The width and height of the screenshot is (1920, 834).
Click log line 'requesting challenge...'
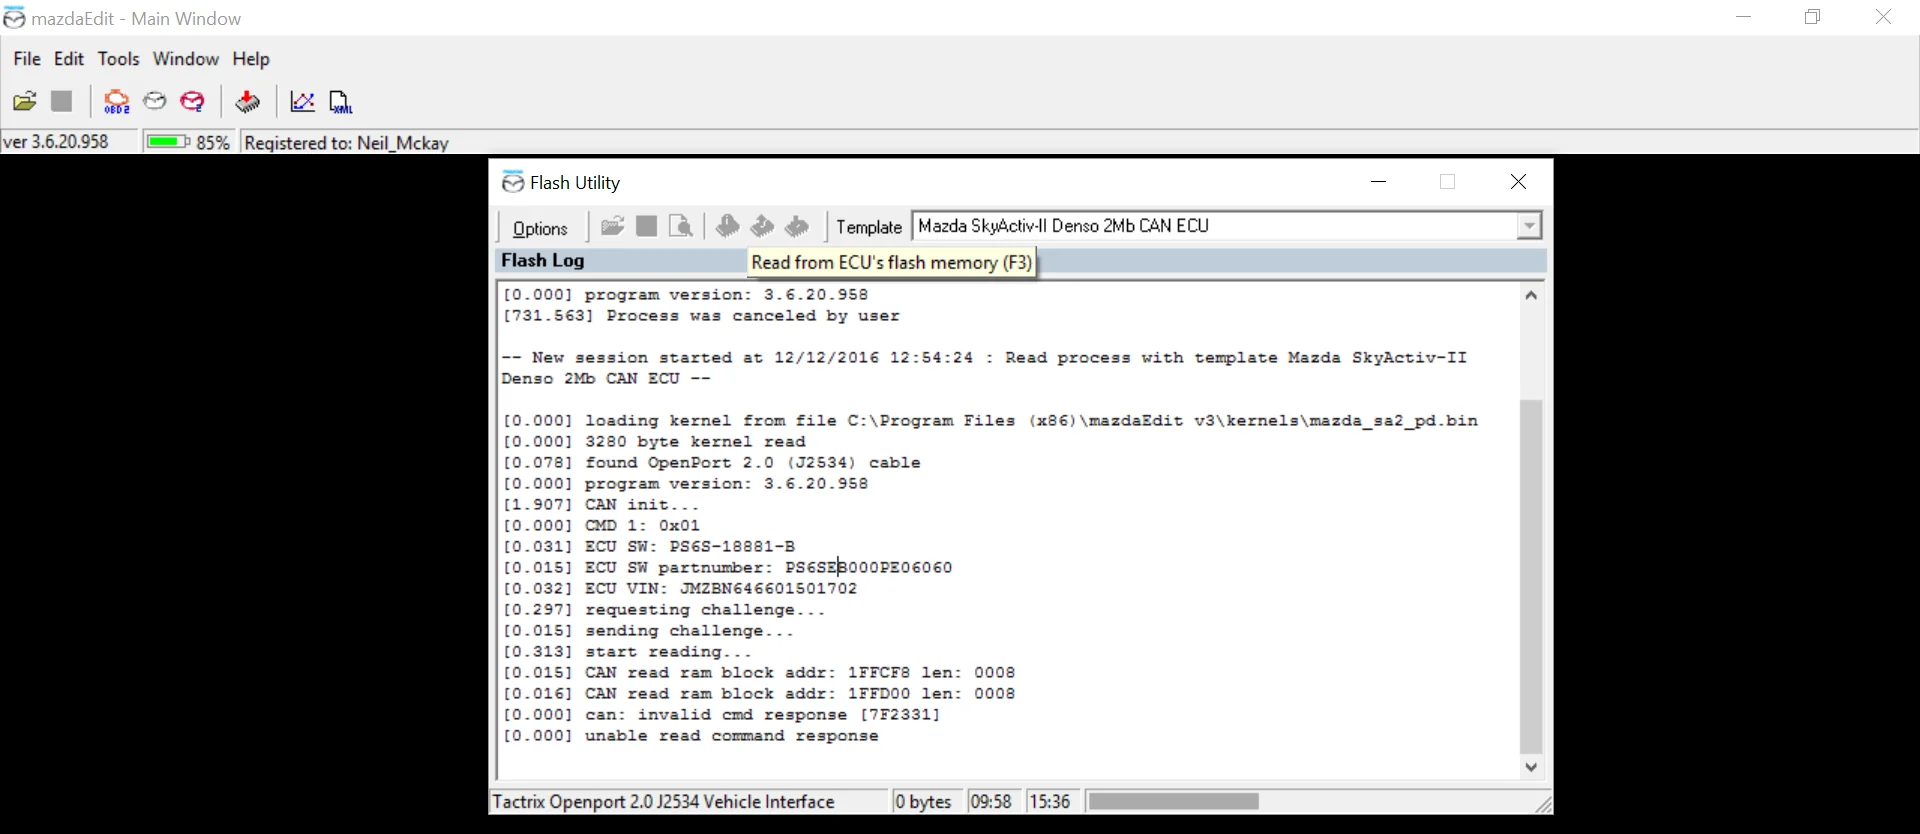[664, 610]
